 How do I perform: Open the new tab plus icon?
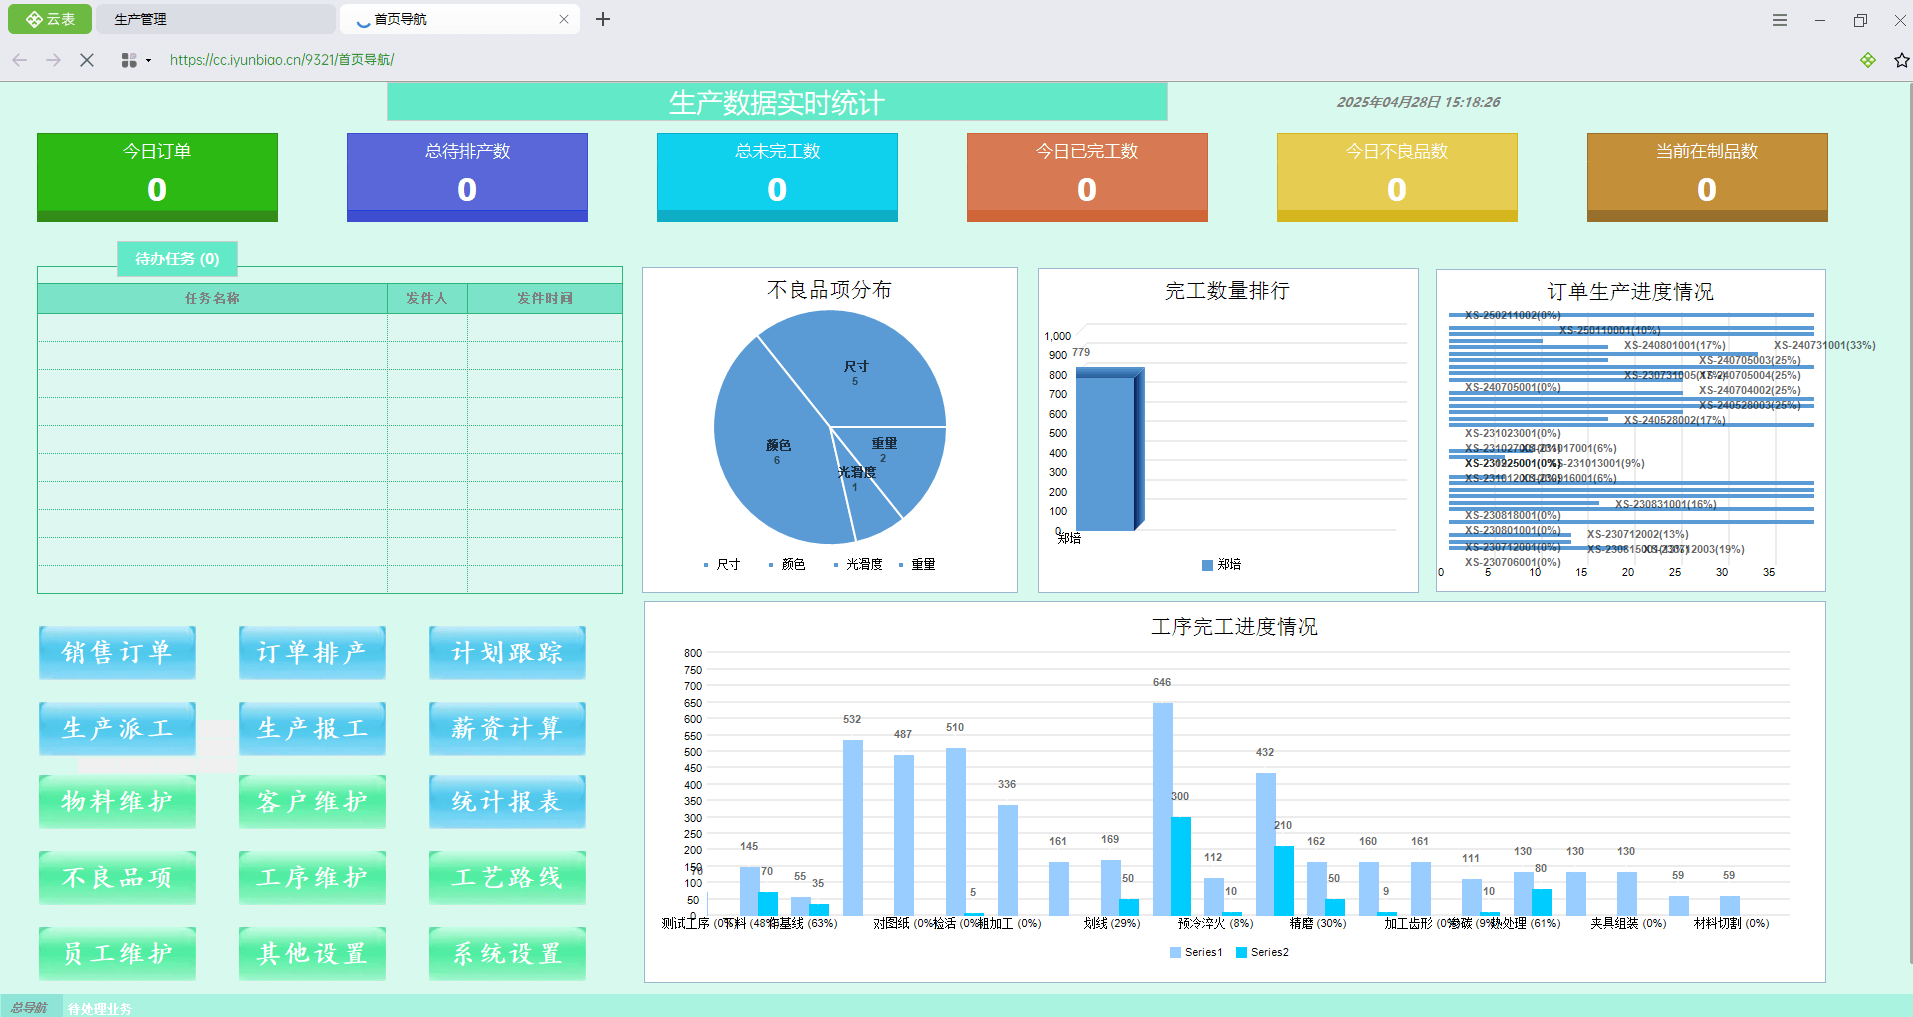click(603, 19)
